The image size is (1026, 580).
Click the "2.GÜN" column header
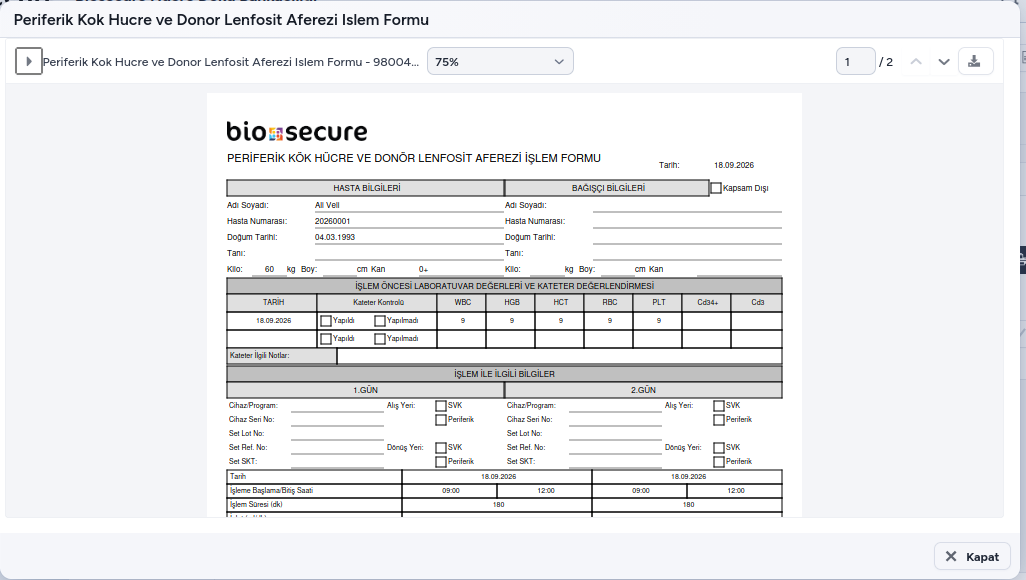[x=643, y=390]
